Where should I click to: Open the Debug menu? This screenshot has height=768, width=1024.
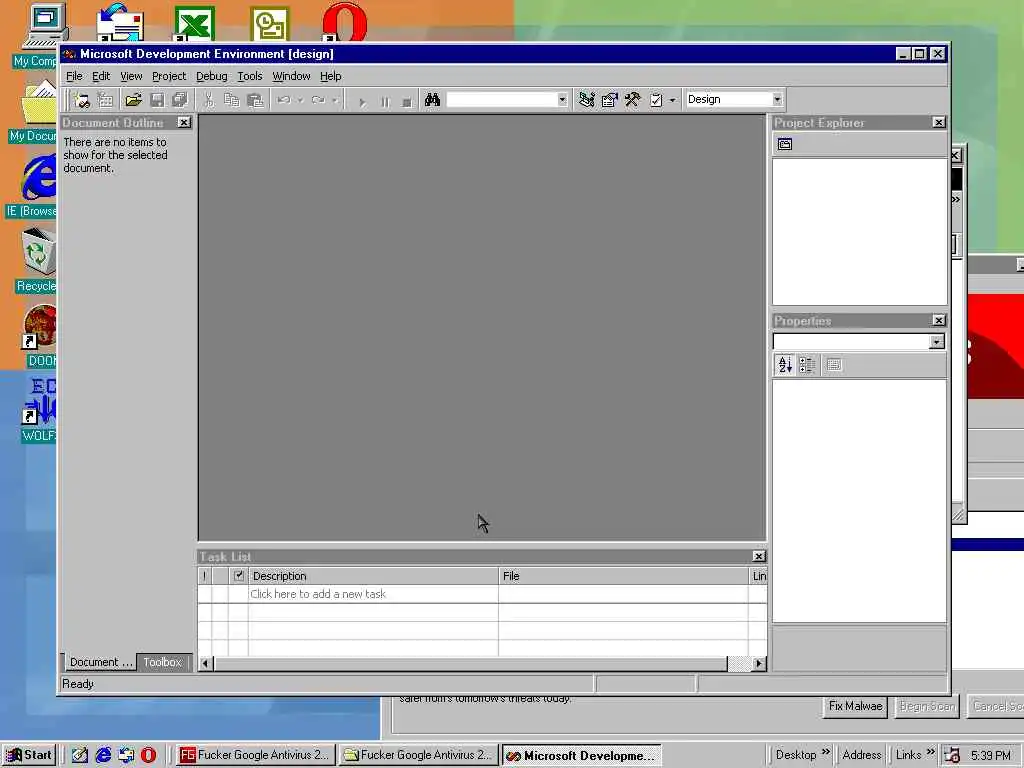(x=212, y=76)
